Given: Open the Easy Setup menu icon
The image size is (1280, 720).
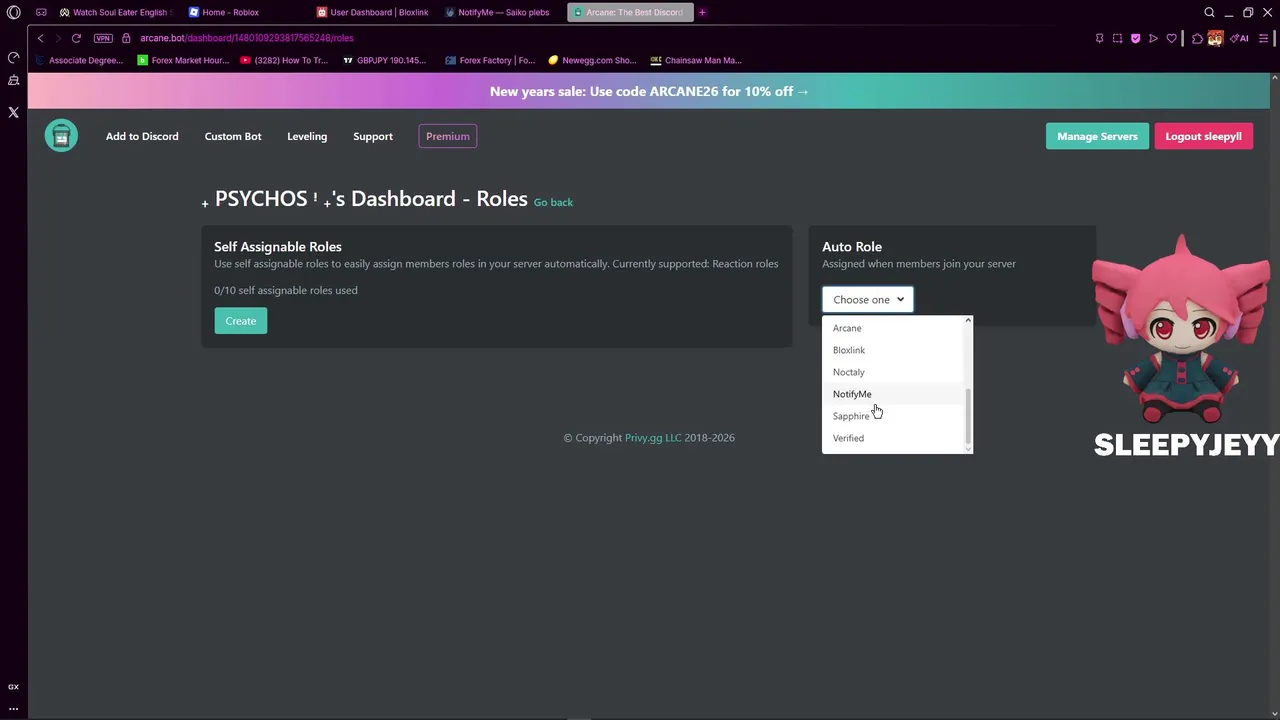Looking at the screenshot, I should [x=1264, y=38].
